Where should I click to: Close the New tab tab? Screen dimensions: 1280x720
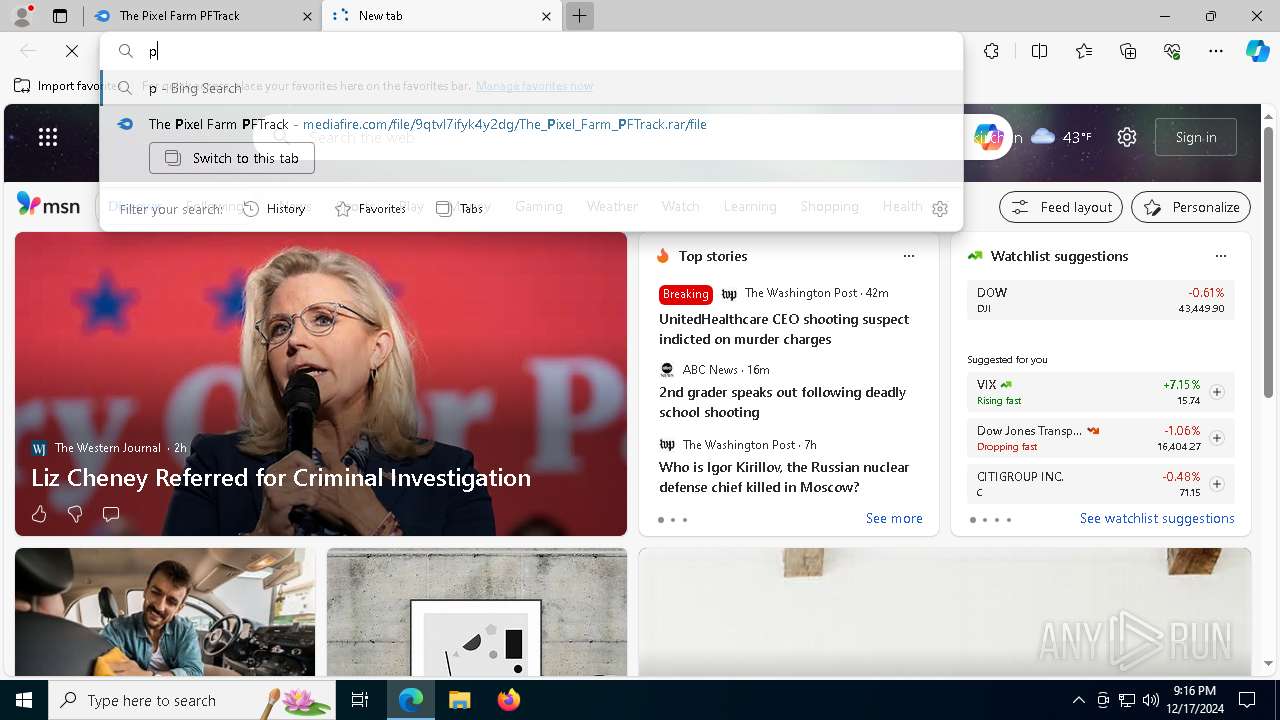(546, 16)
